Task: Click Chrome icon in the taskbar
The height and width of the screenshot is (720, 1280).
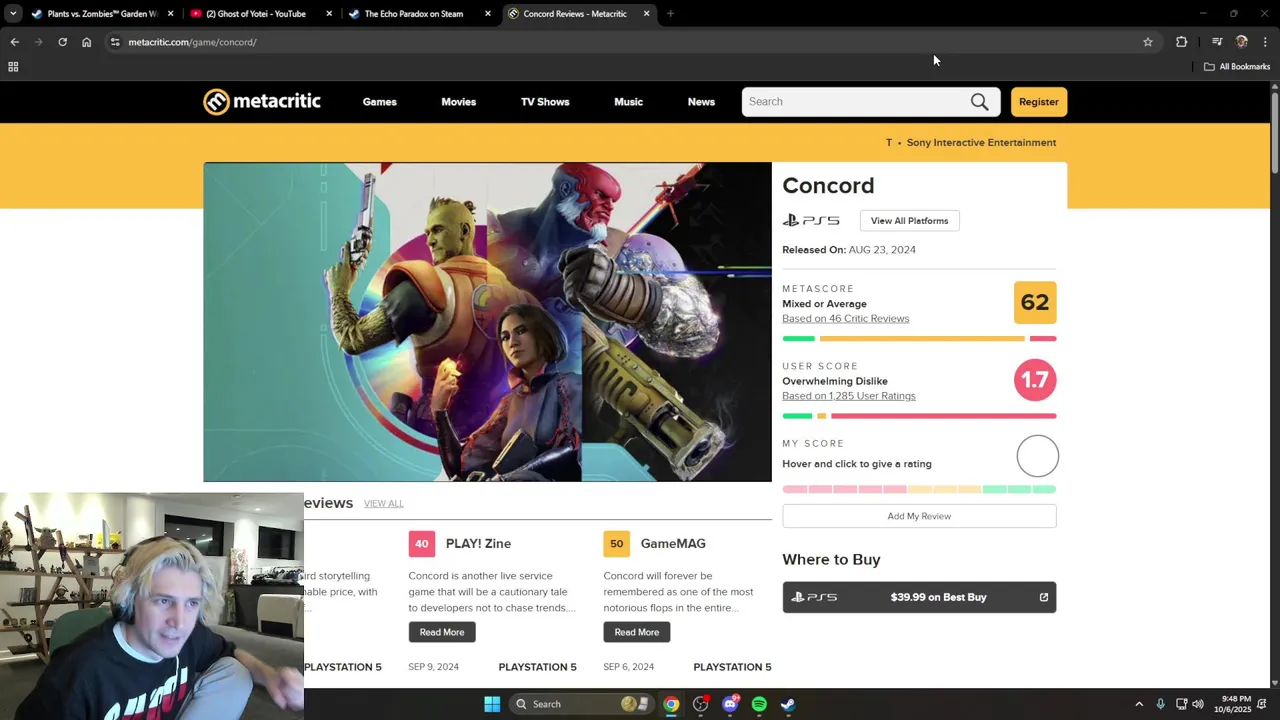Action: click(x=671, y=704)
